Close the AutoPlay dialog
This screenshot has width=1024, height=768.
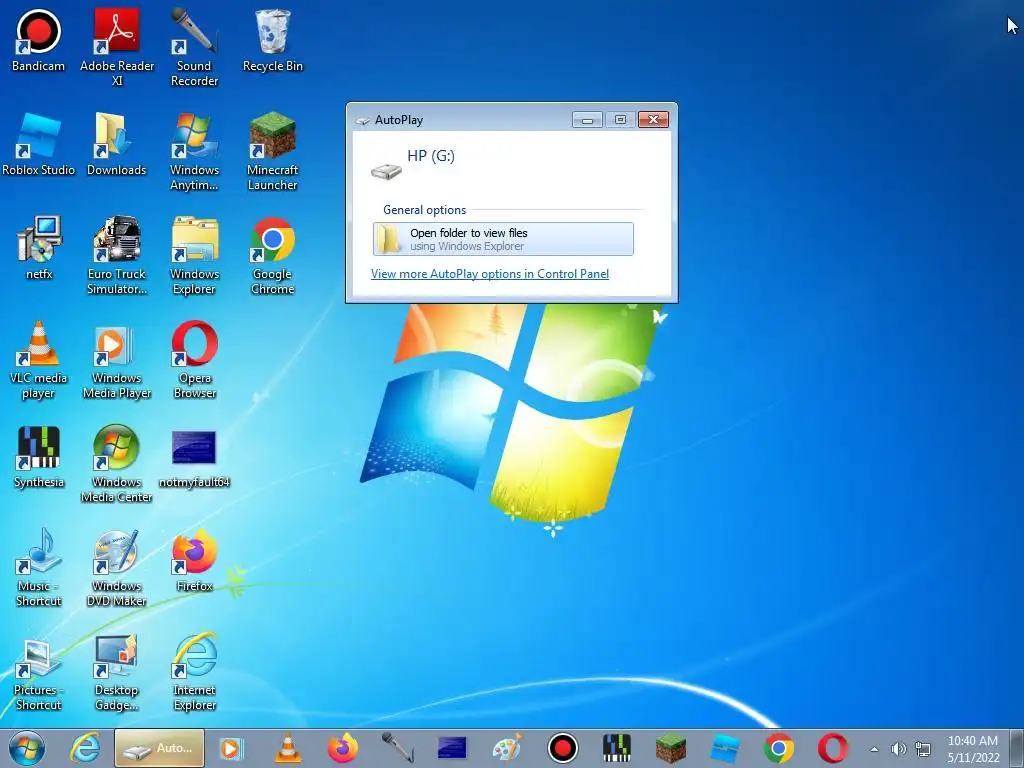coord(653,120)
